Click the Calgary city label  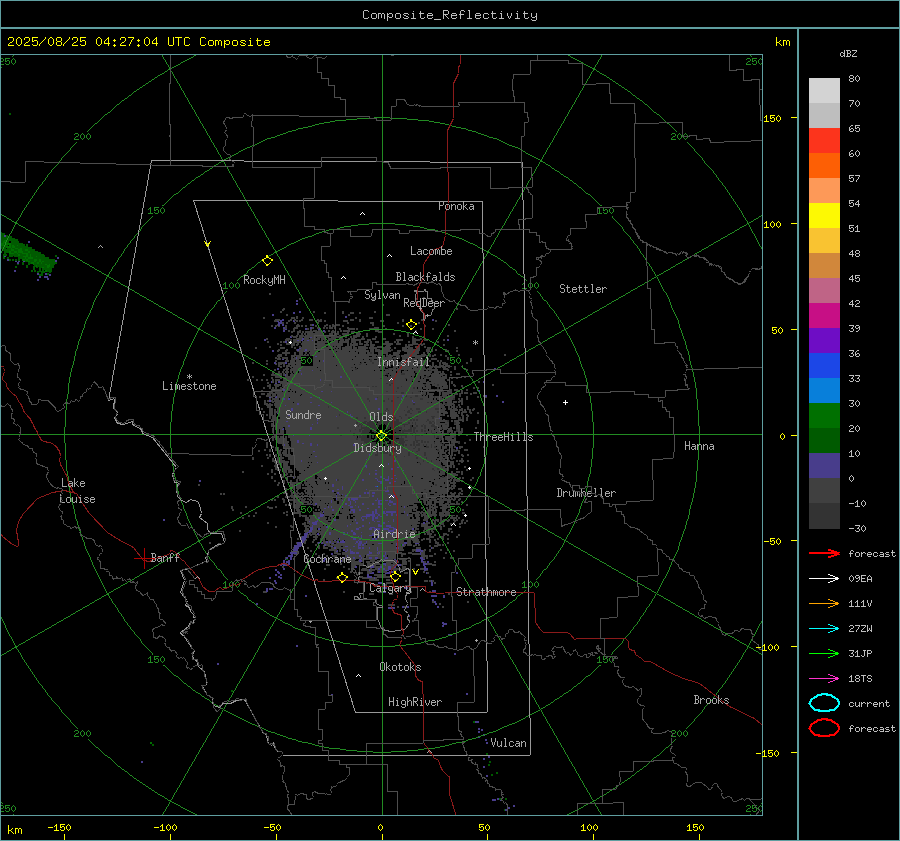pyautogui.click(x=390, y=588)
